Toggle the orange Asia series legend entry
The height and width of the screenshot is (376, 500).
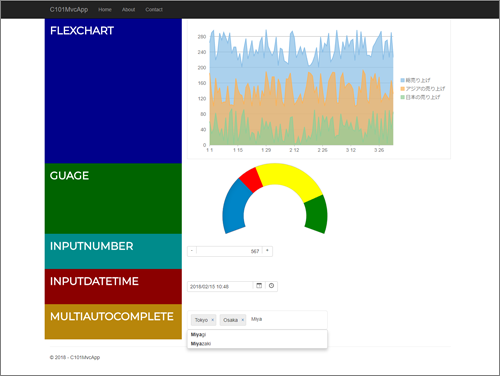coord(423,89)
